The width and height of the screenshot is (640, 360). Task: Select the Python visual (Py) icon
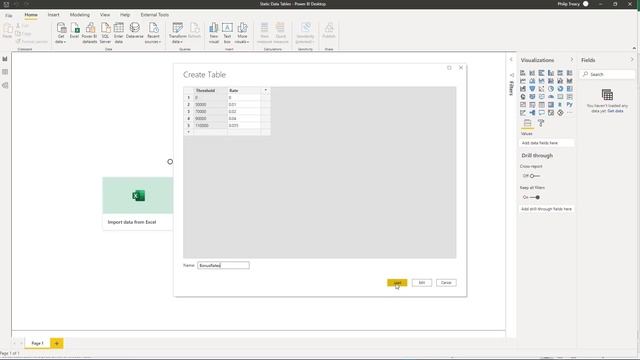[x=569, y=104]
